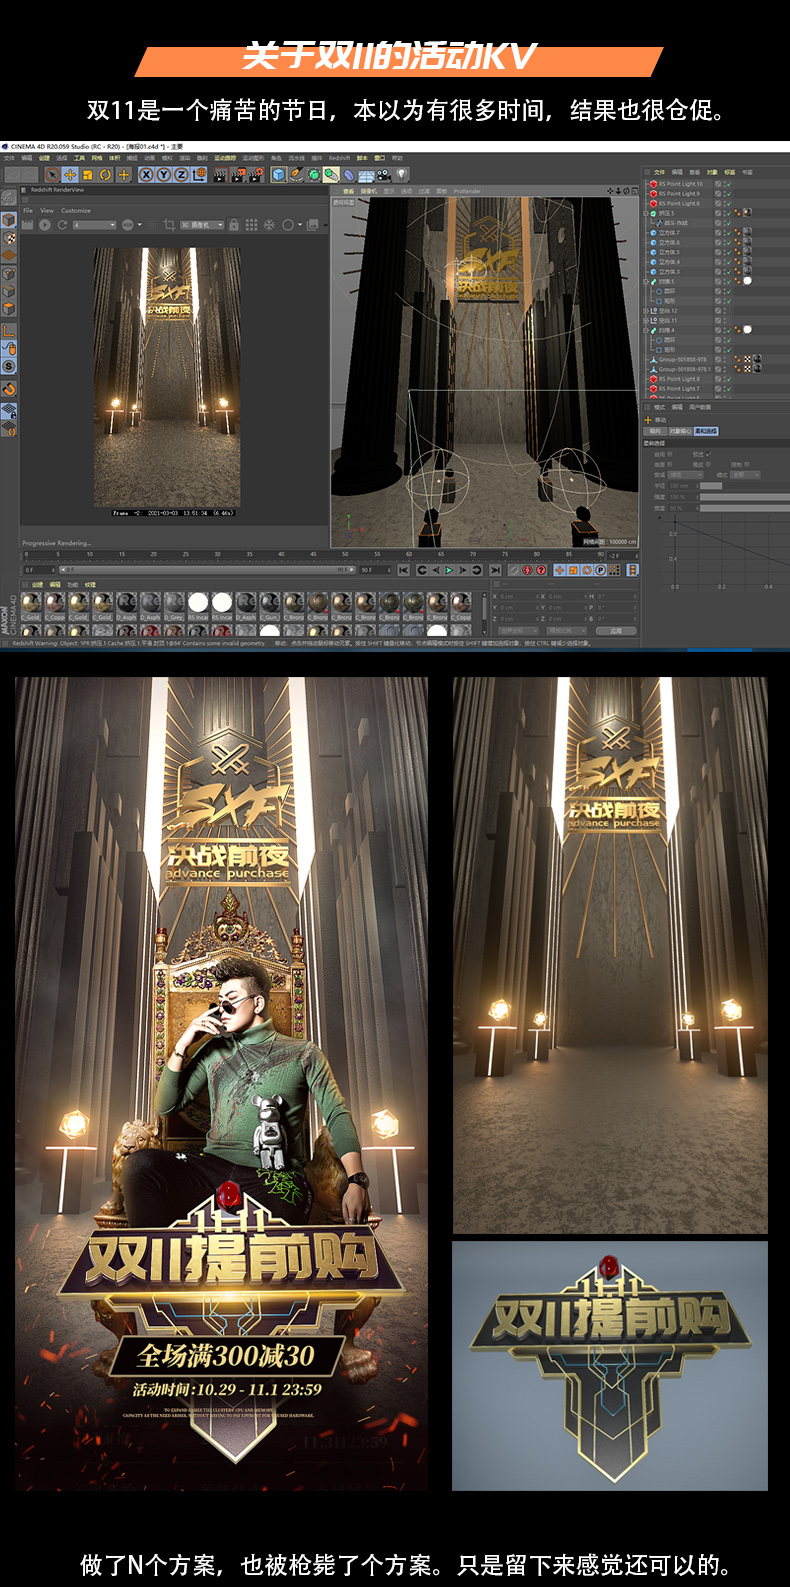Image resolution: width=790 pixels, height=1587 pixels.
Task: Open the Edit Render Settings icon
Action: coord(256,174)
